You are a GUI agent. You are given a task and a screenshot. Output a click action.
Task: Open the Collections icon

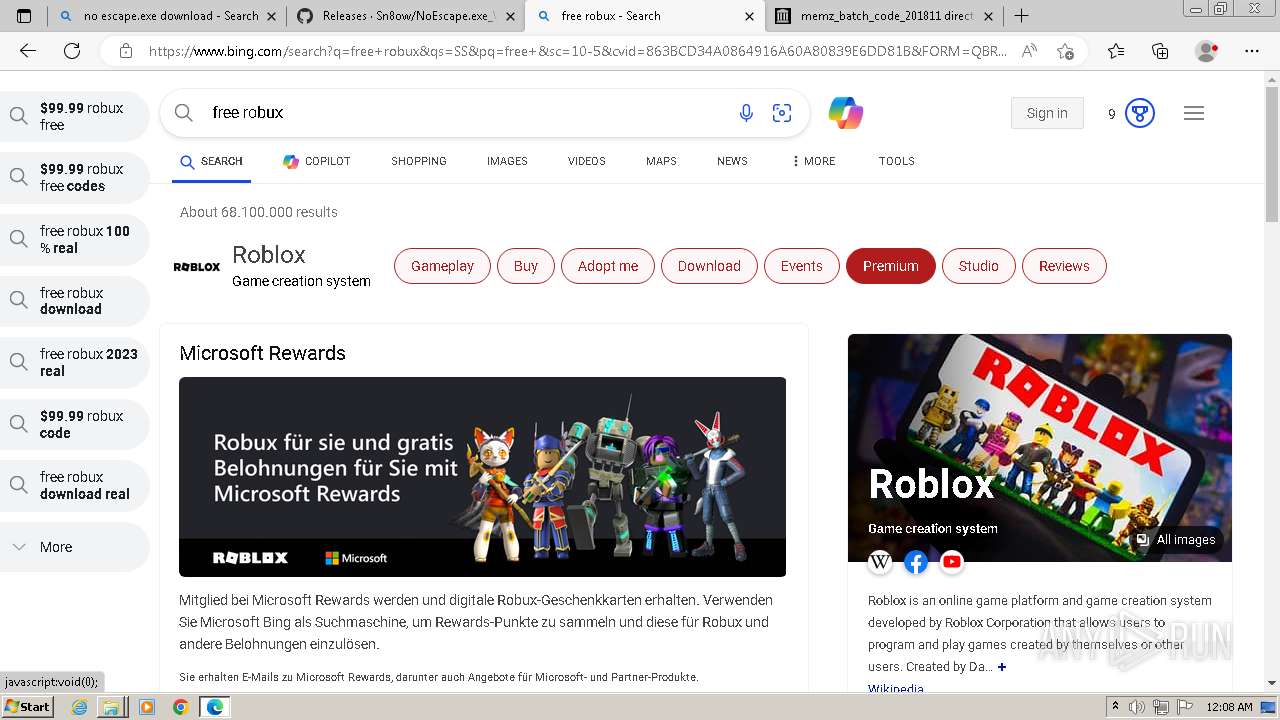coord(1160,51)
